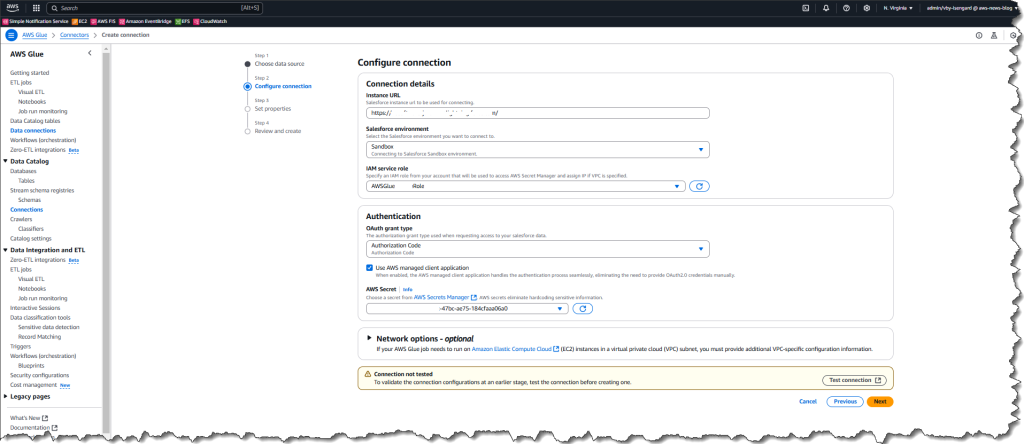This screenshot has height=444, width=1024.
Task: Click the AWS logo home icon
Action: pyautogui.click(x=13, y=8)
